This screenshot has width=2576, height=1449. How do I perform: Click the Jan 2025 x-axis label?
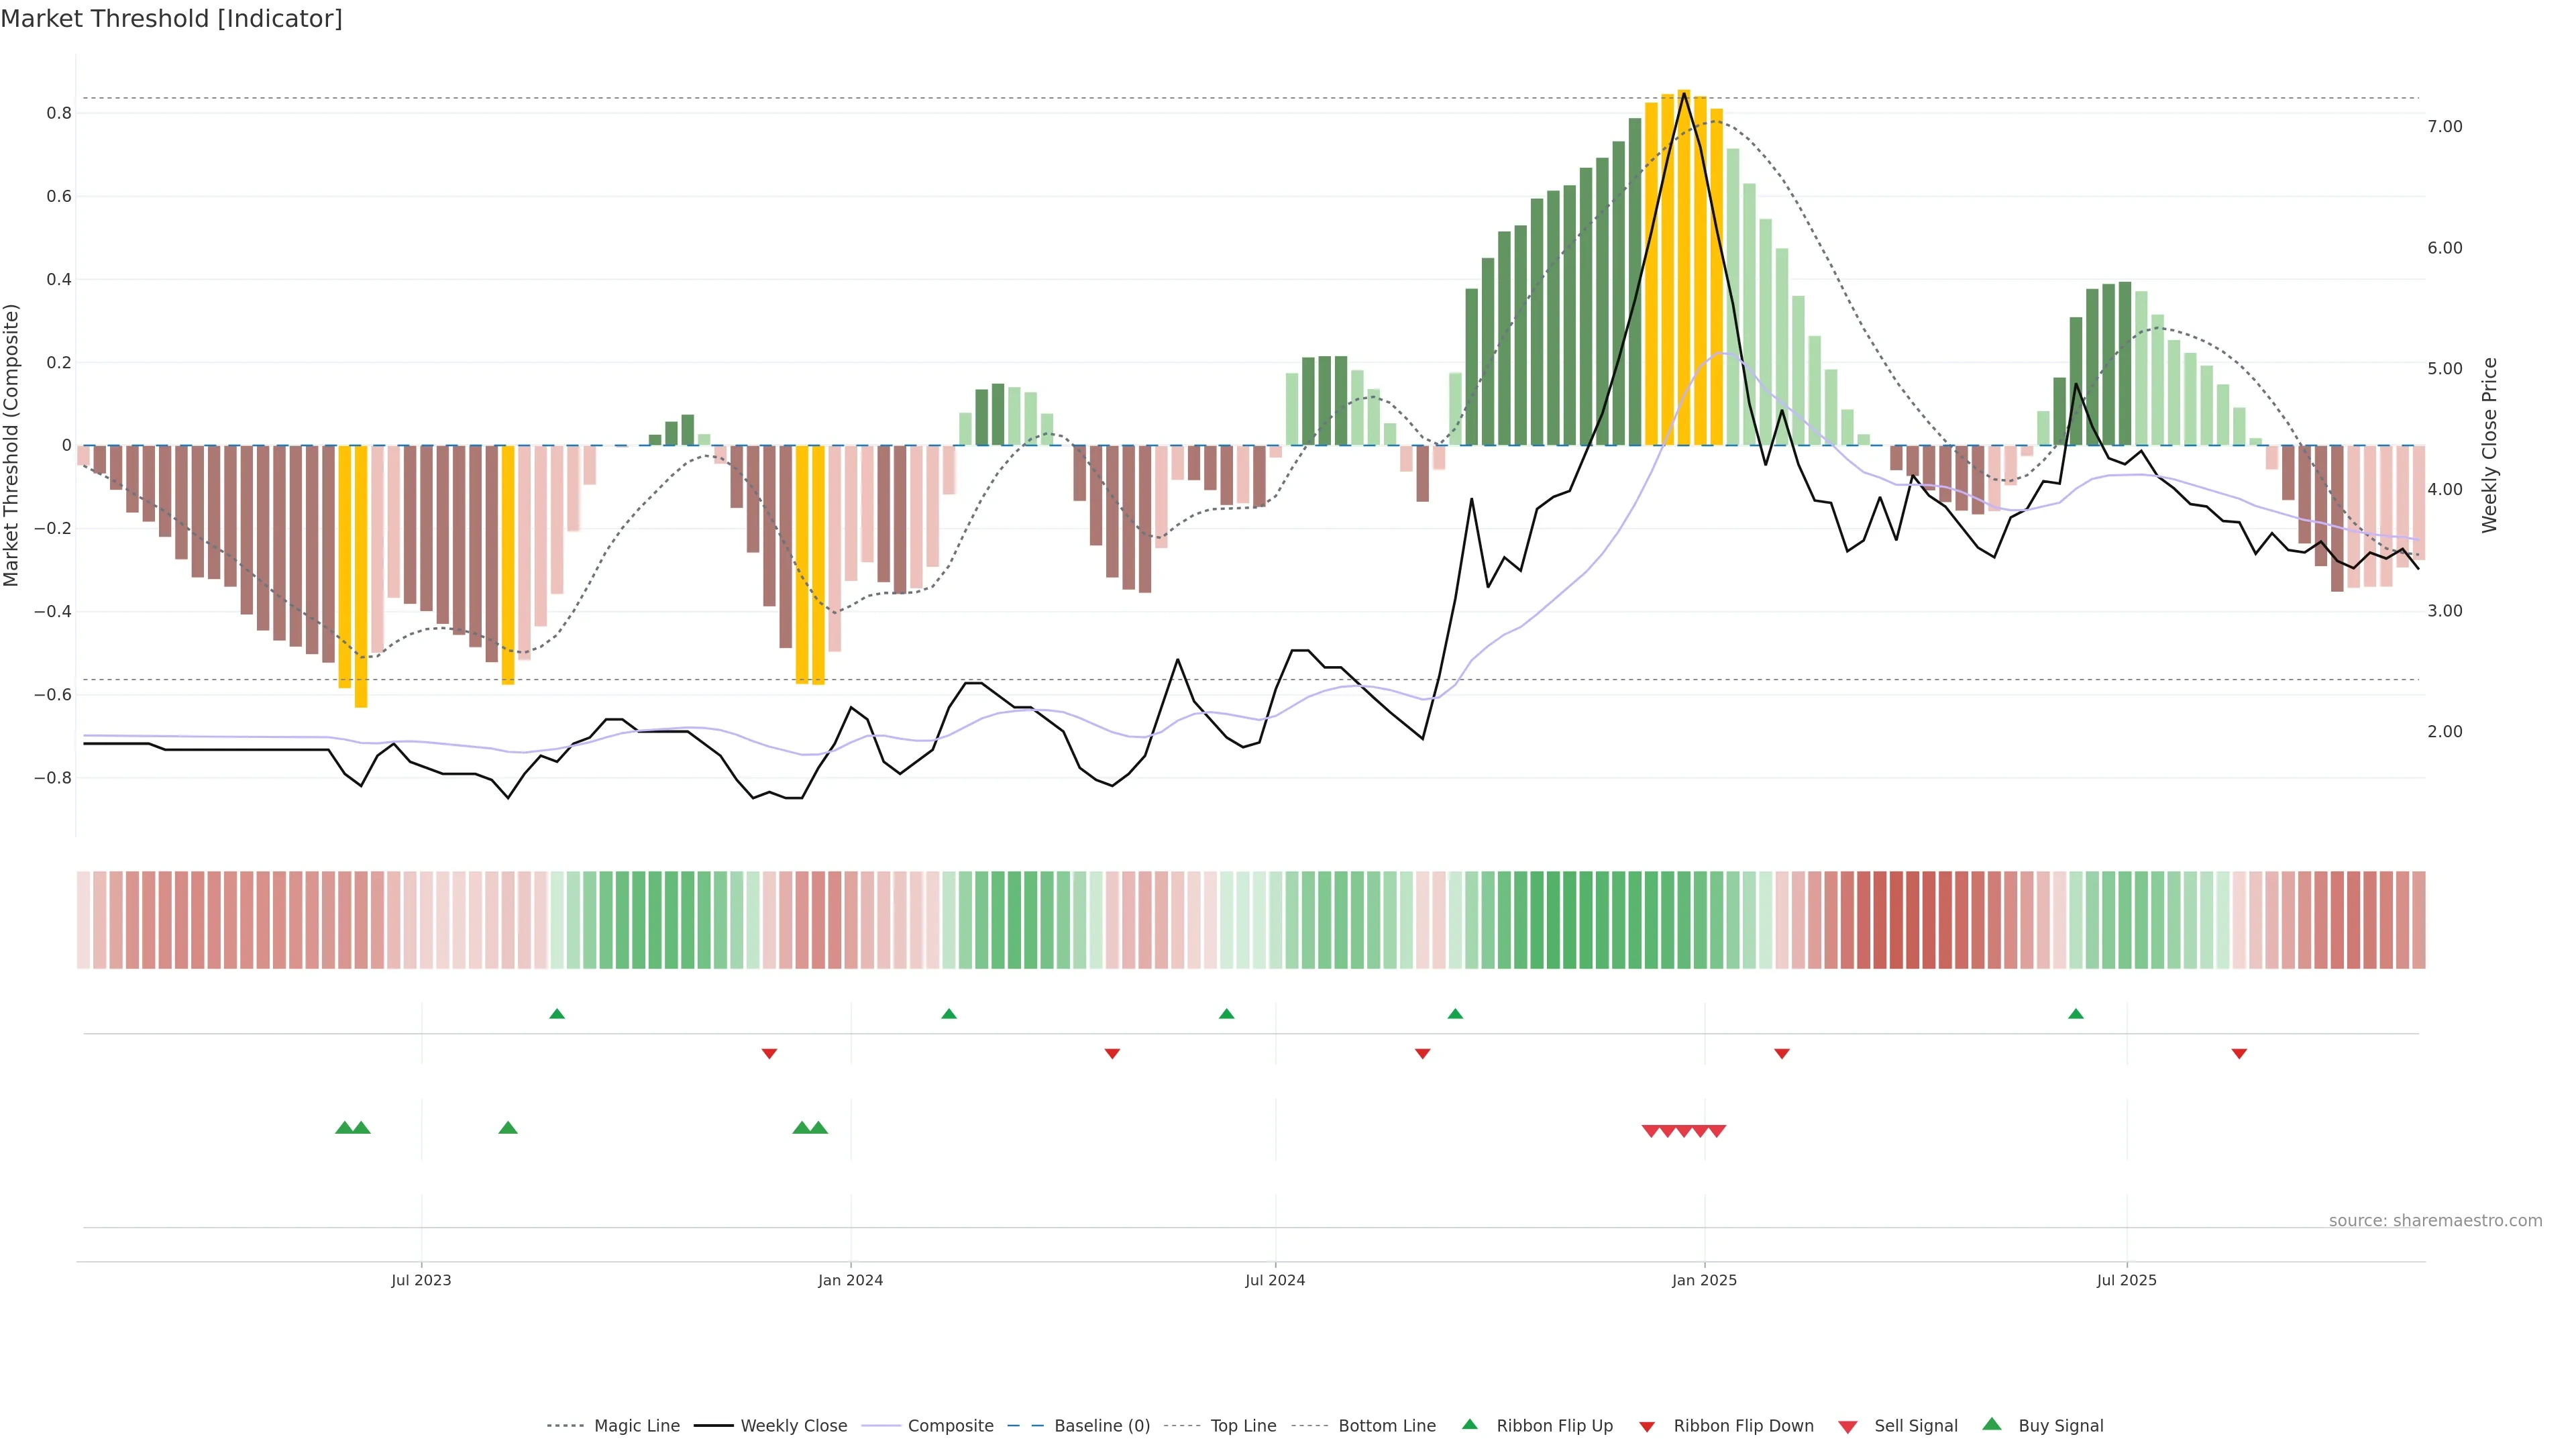(1704, 1280)
